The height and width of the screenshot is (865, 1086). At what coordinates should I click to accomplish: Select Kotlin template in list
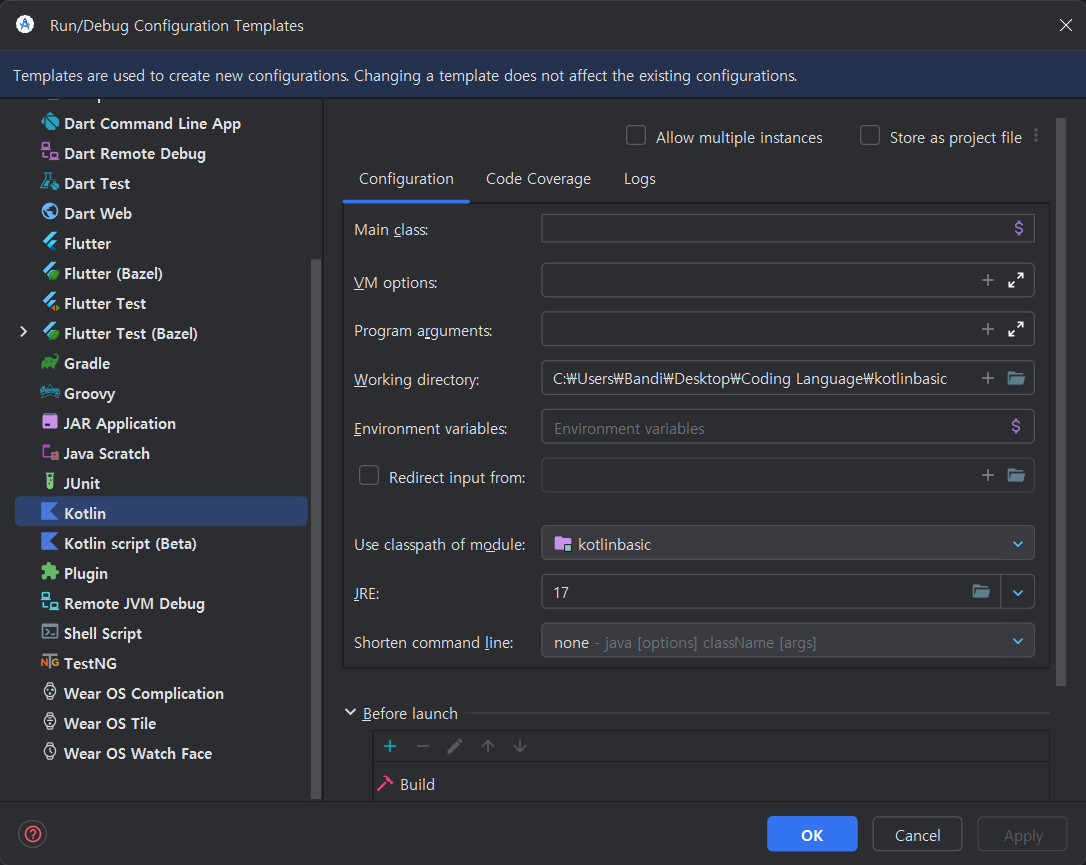[161, 512]
